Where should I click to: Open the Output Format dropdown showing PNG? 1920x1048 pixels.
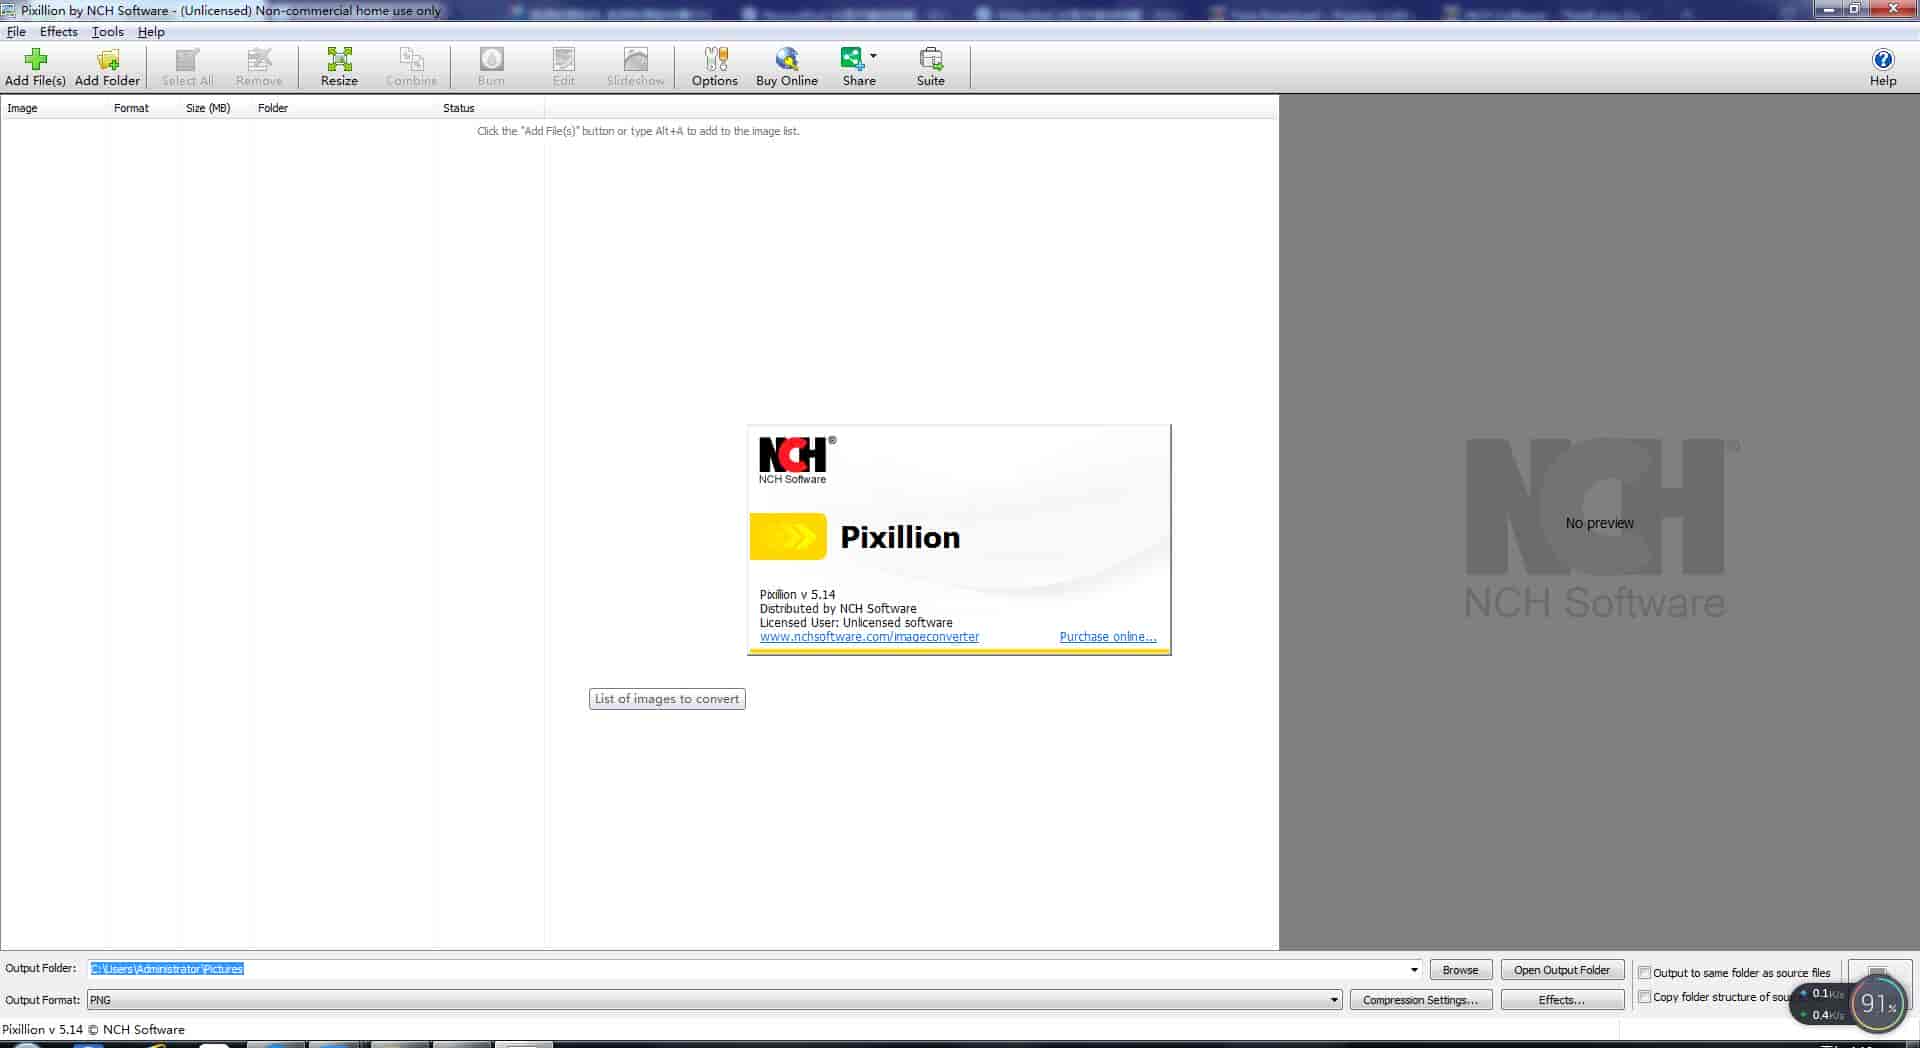tap(1334, 1000)
